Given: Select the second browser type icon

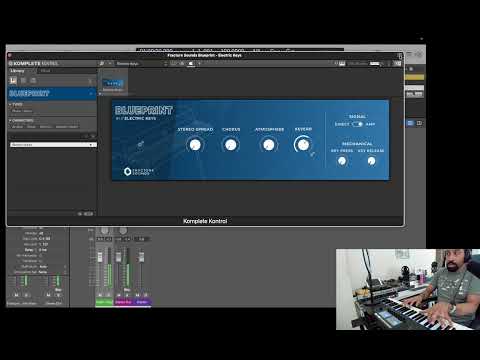Looking at the screenshot, I should [23, 80].
